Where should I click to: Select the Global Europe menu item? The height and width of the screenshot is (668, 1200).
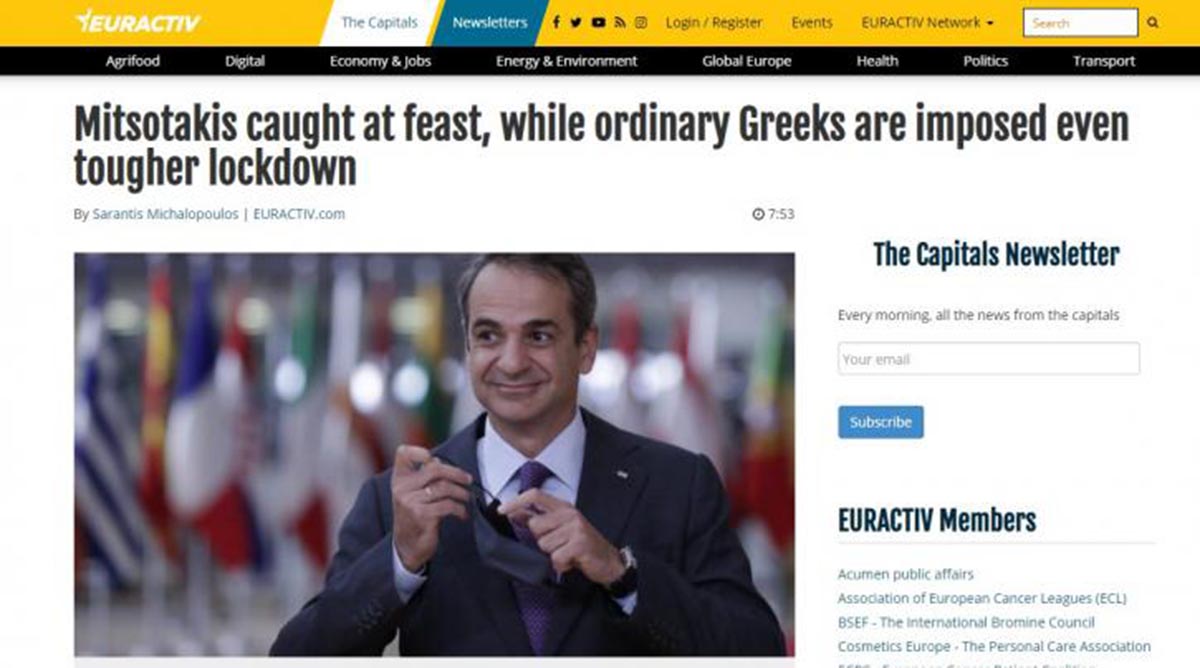click(746, 61)
